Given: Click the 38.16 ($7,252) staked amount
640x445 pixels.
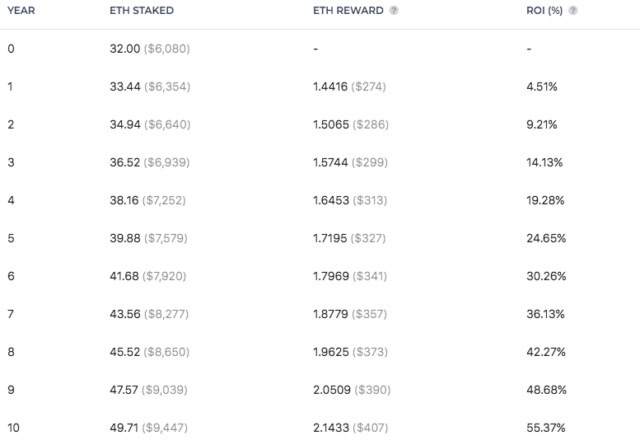Looking at the screenshot, I should click(x=148, y=200).
